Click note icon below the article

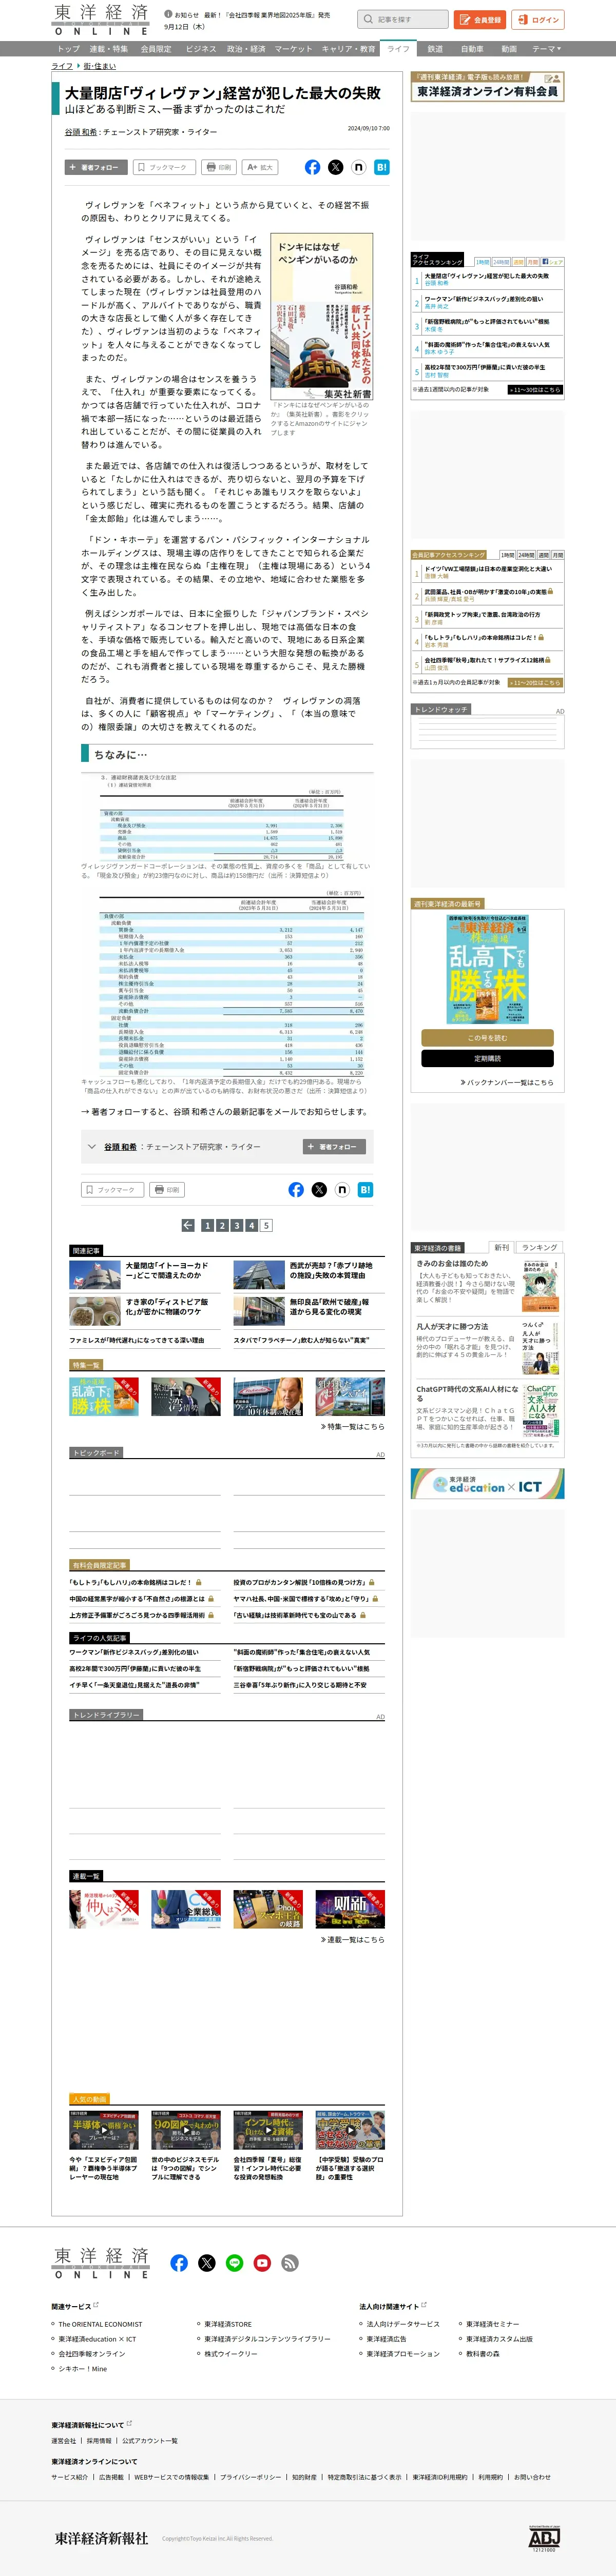click(x=342, y=1189)
